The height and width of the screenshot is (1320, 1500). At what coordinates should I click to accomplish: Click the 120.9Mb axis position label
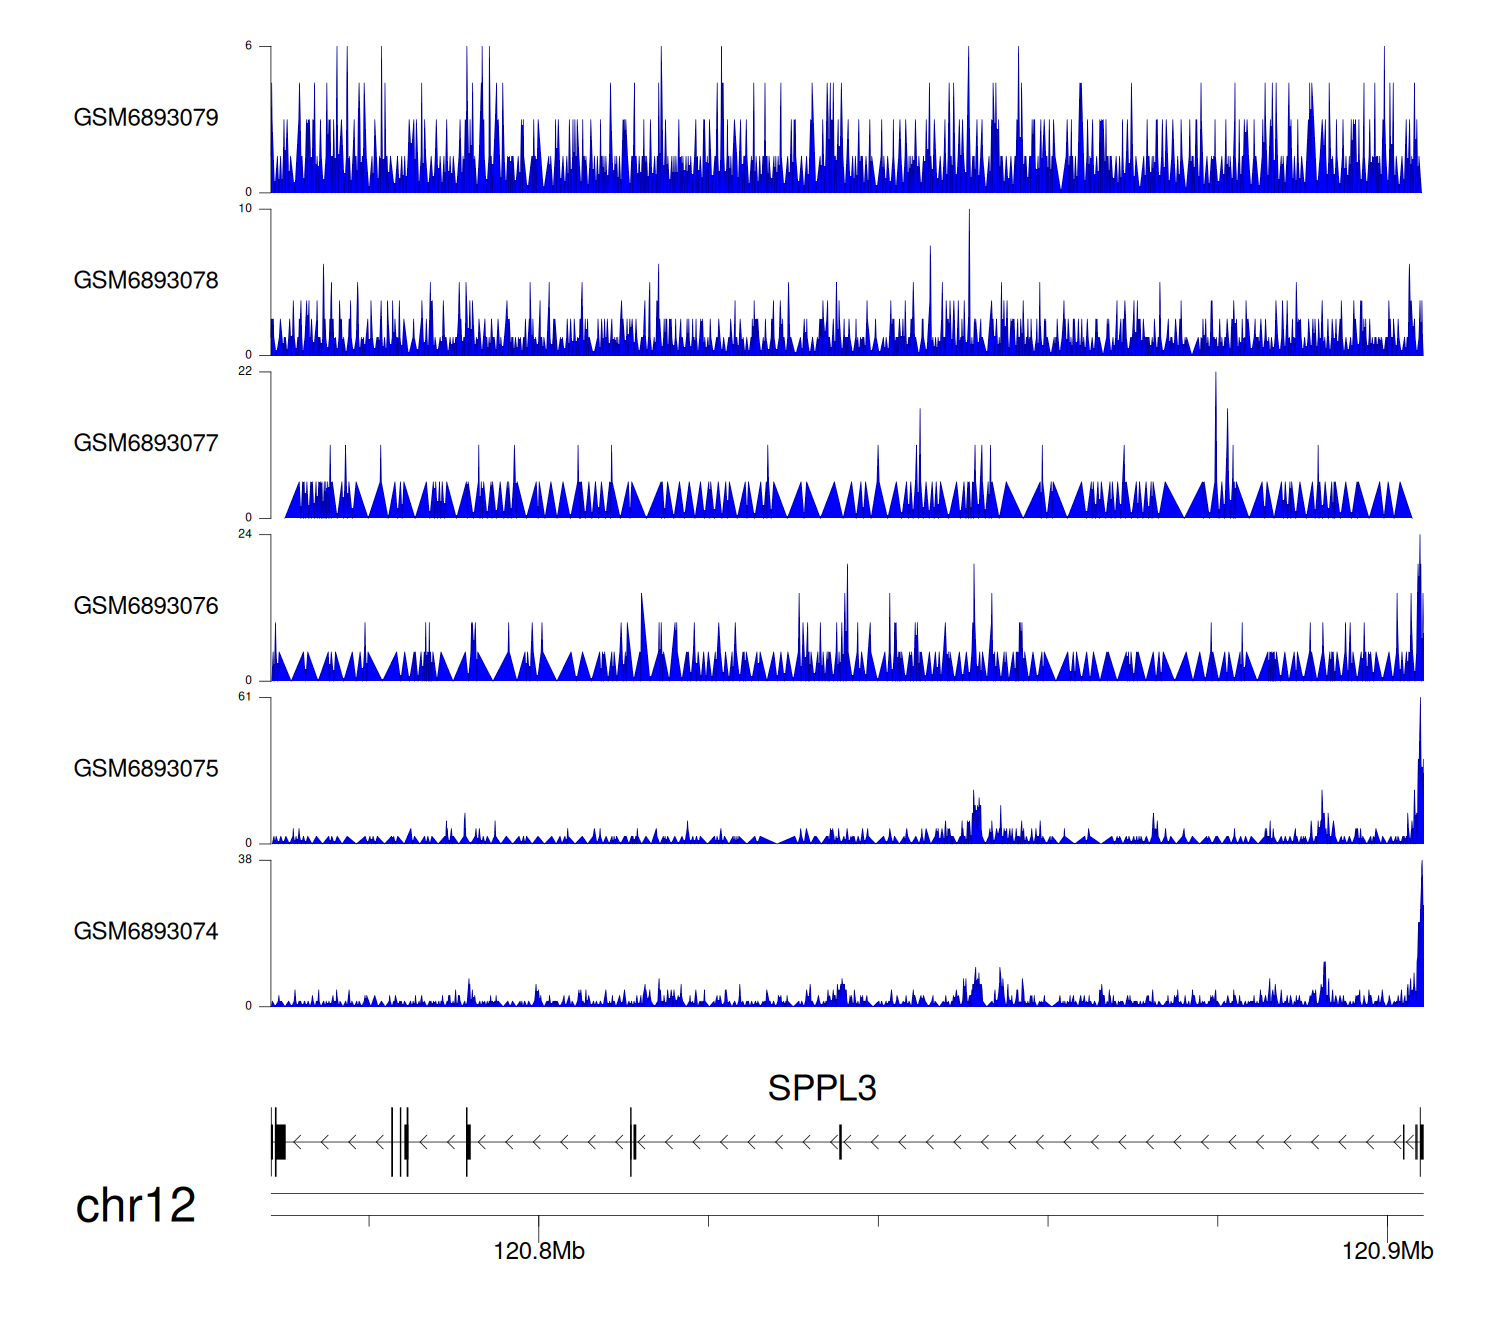point(1387,1251)
